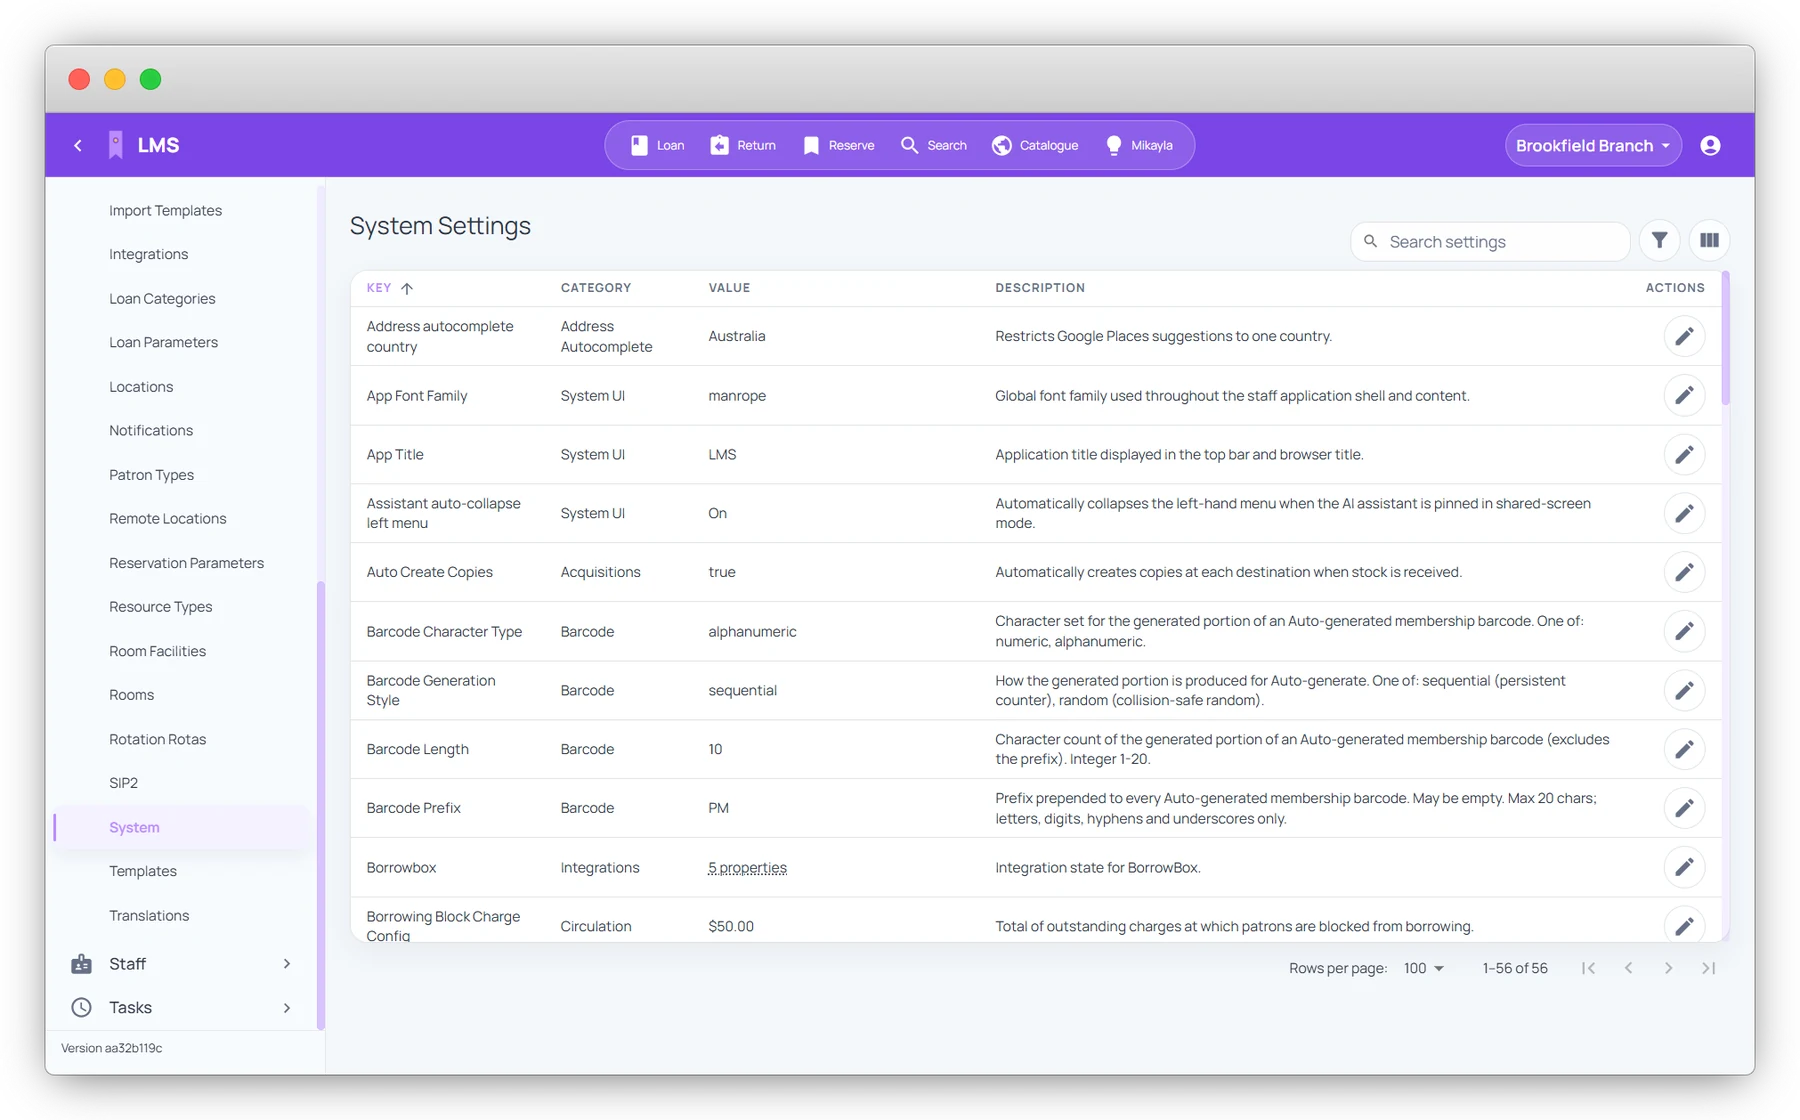Open the Brookfield Branch dropdown
This screenshot has width=1800, height=1120.
(x=1593, y=145)
